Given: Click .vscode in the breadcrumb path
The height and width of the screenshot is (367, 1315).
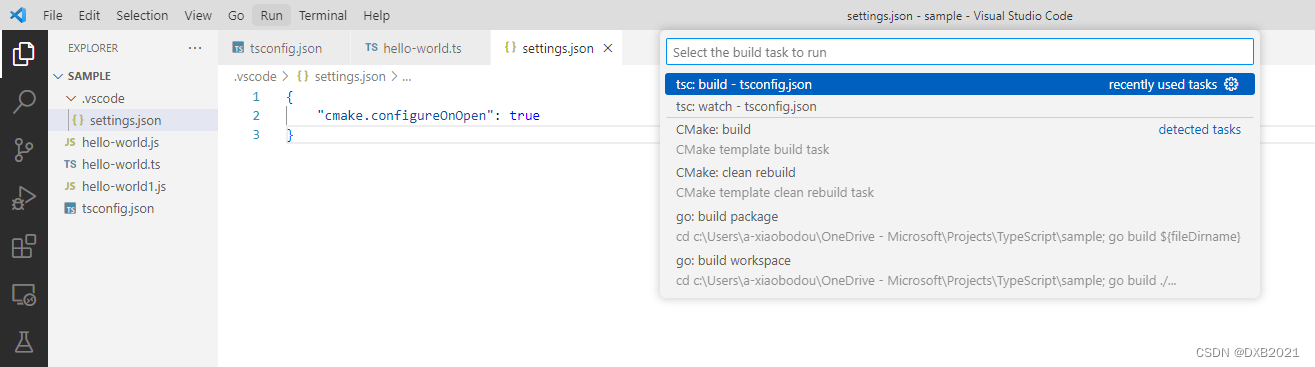Looking at the screenshot, I should [254, 76].
